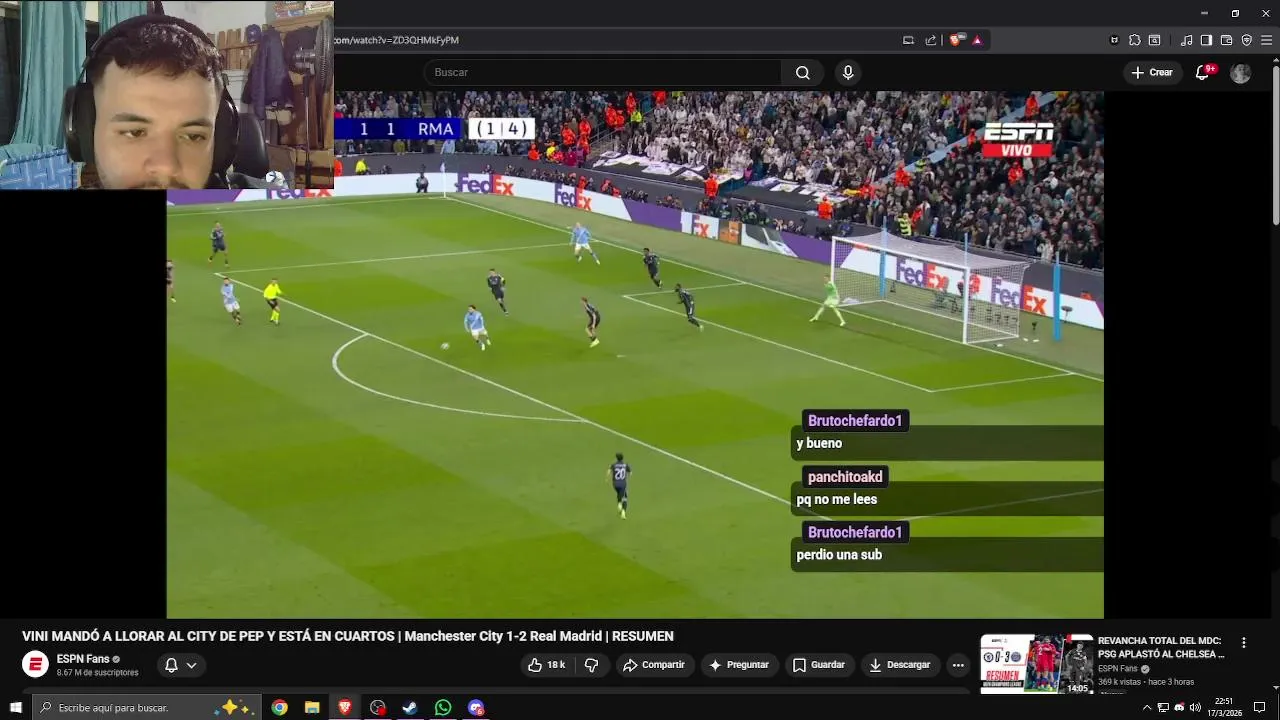This screenshot has width=1280, height=720.
Task: Click chat message 'y bueno'
Action: point(819,443)
